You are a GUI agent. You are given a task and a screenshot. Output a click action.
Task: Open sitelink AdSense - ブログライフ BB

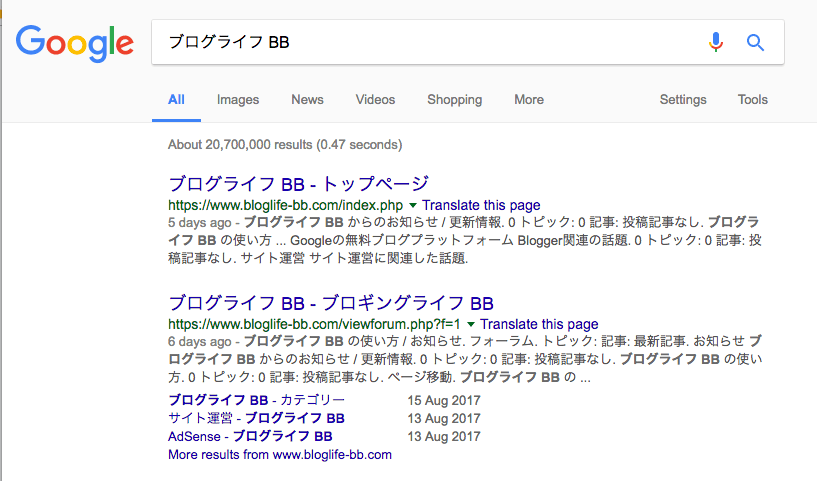click(250, 436)
